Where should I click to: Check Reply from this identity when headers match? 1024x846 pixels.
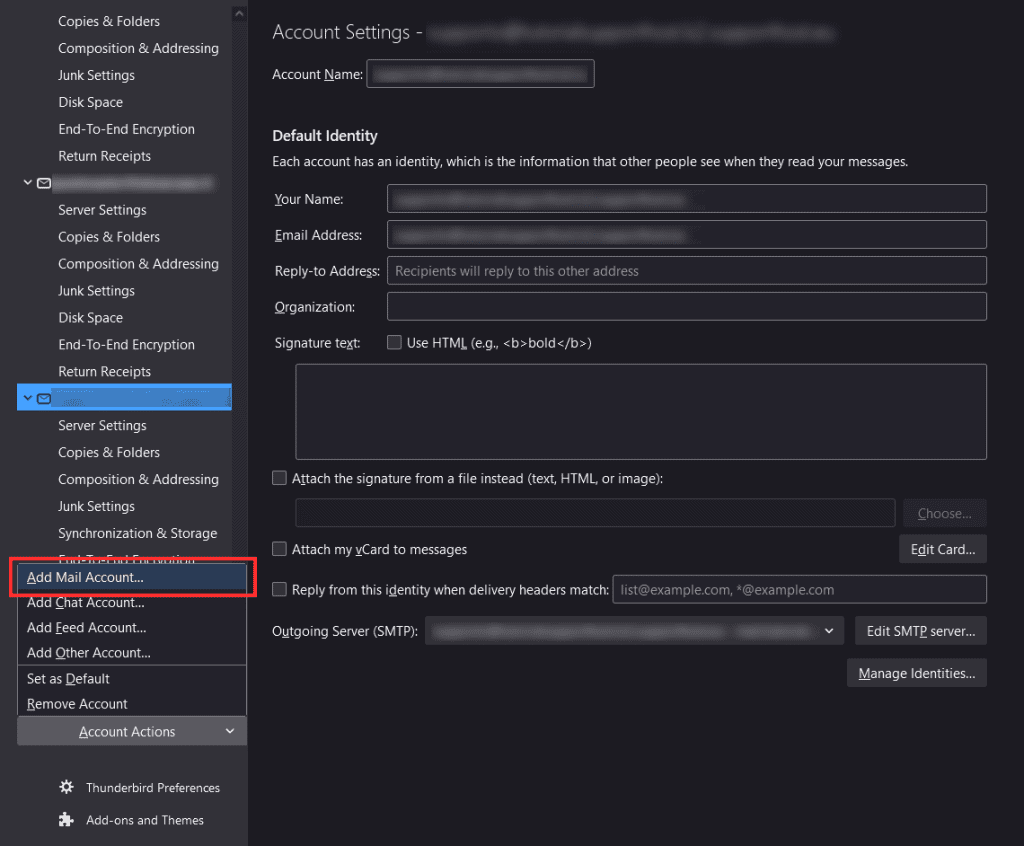(280, 589)
